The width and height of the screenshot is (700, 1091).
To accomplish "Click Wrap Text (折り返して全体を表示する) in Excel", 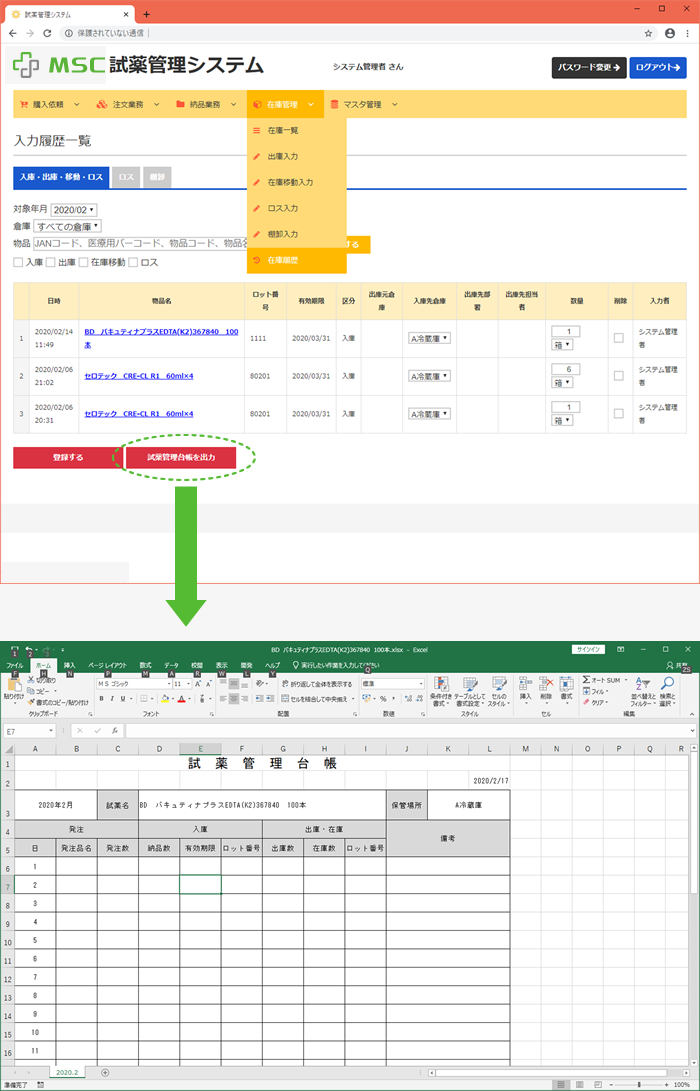I will click(x=317, y=684).
